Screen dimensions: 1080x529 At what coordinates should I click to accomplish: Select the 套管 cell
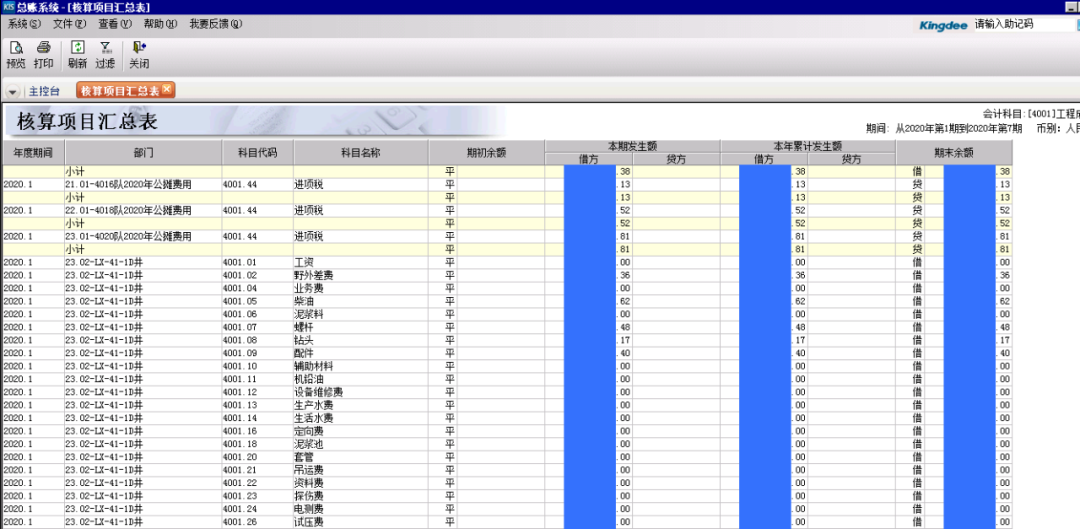pos(361,457)
